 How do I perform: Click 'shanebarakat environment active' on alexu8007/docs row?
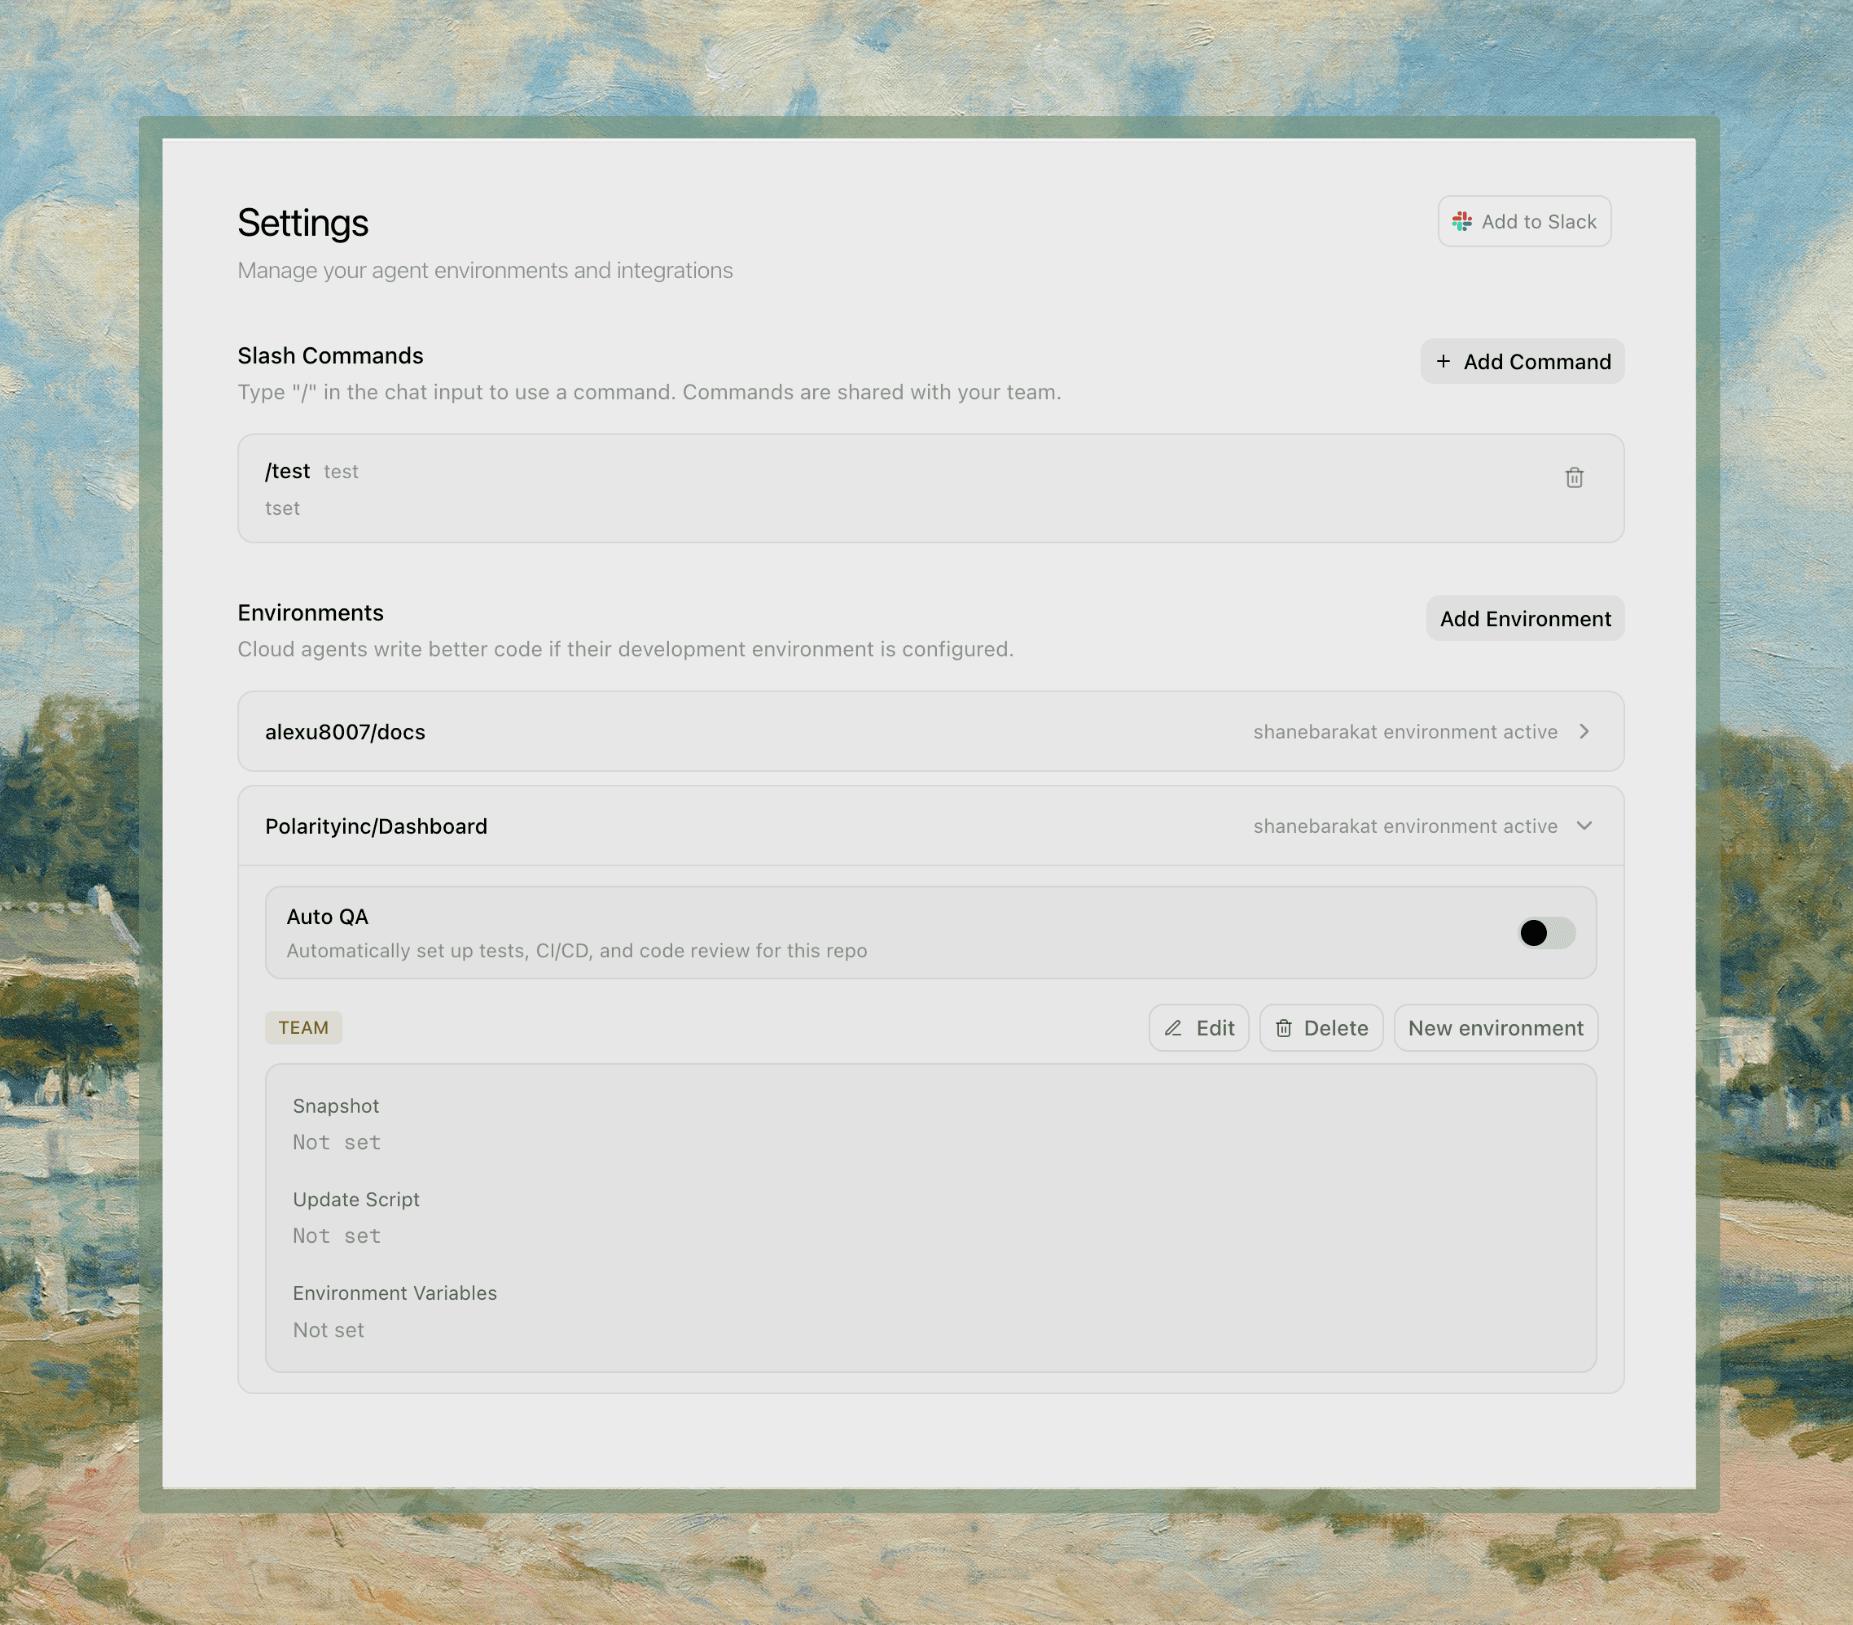point(1405,732)
